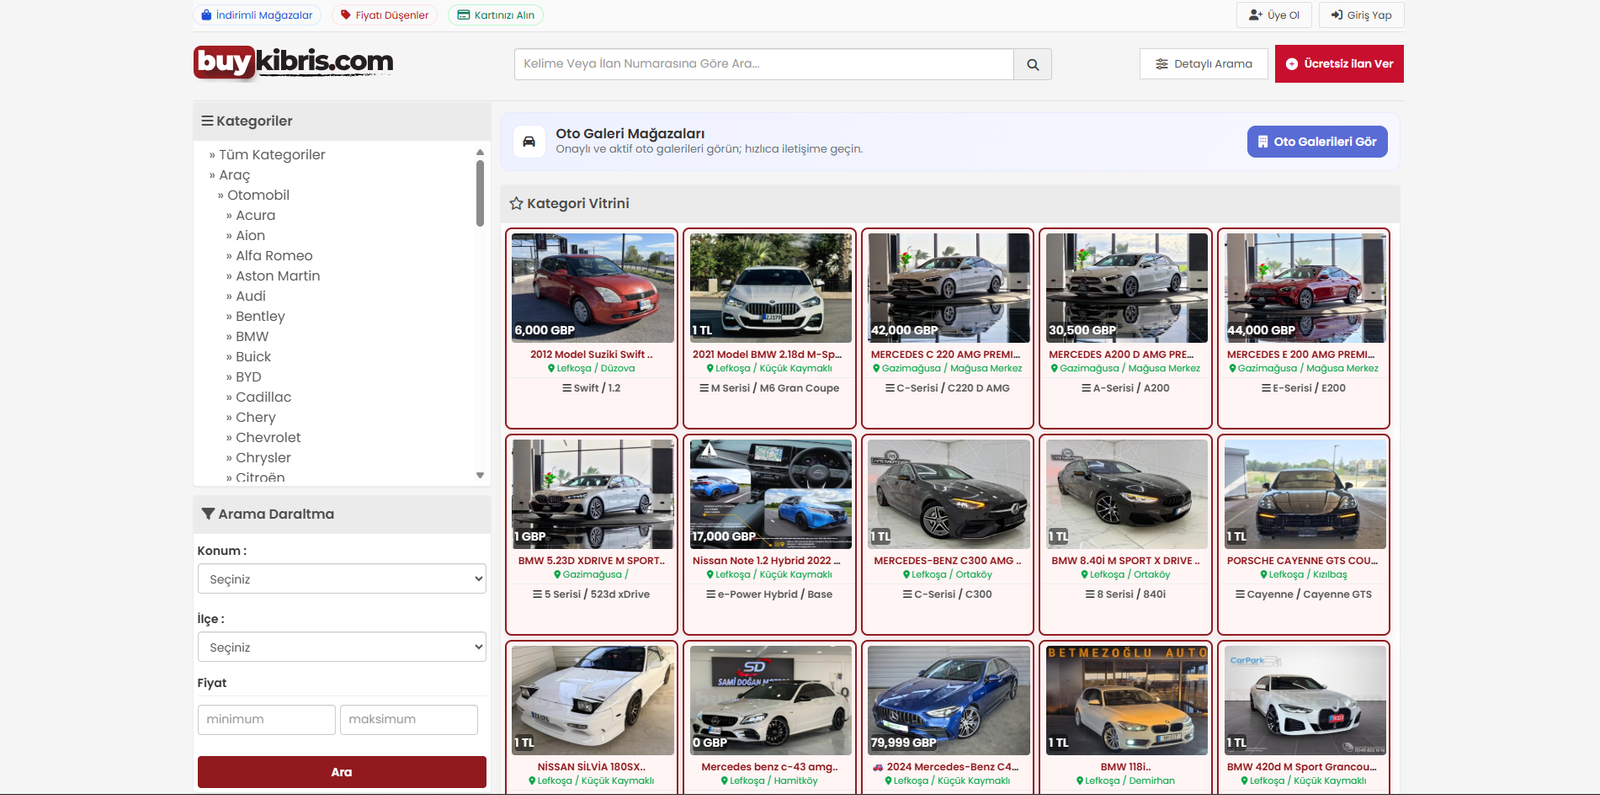1600x795 pixels.
Task: Click Kartınızı Alın card link
Action: [496, 15]
